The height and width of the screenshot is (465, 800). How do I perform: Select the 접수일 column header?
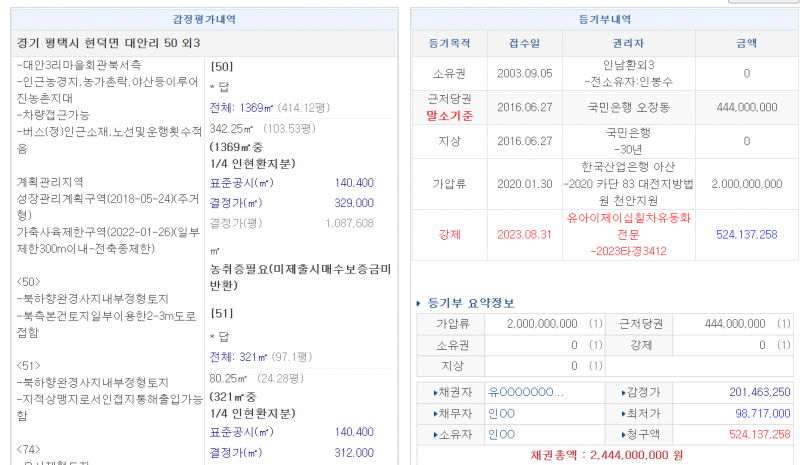(523, 44)
